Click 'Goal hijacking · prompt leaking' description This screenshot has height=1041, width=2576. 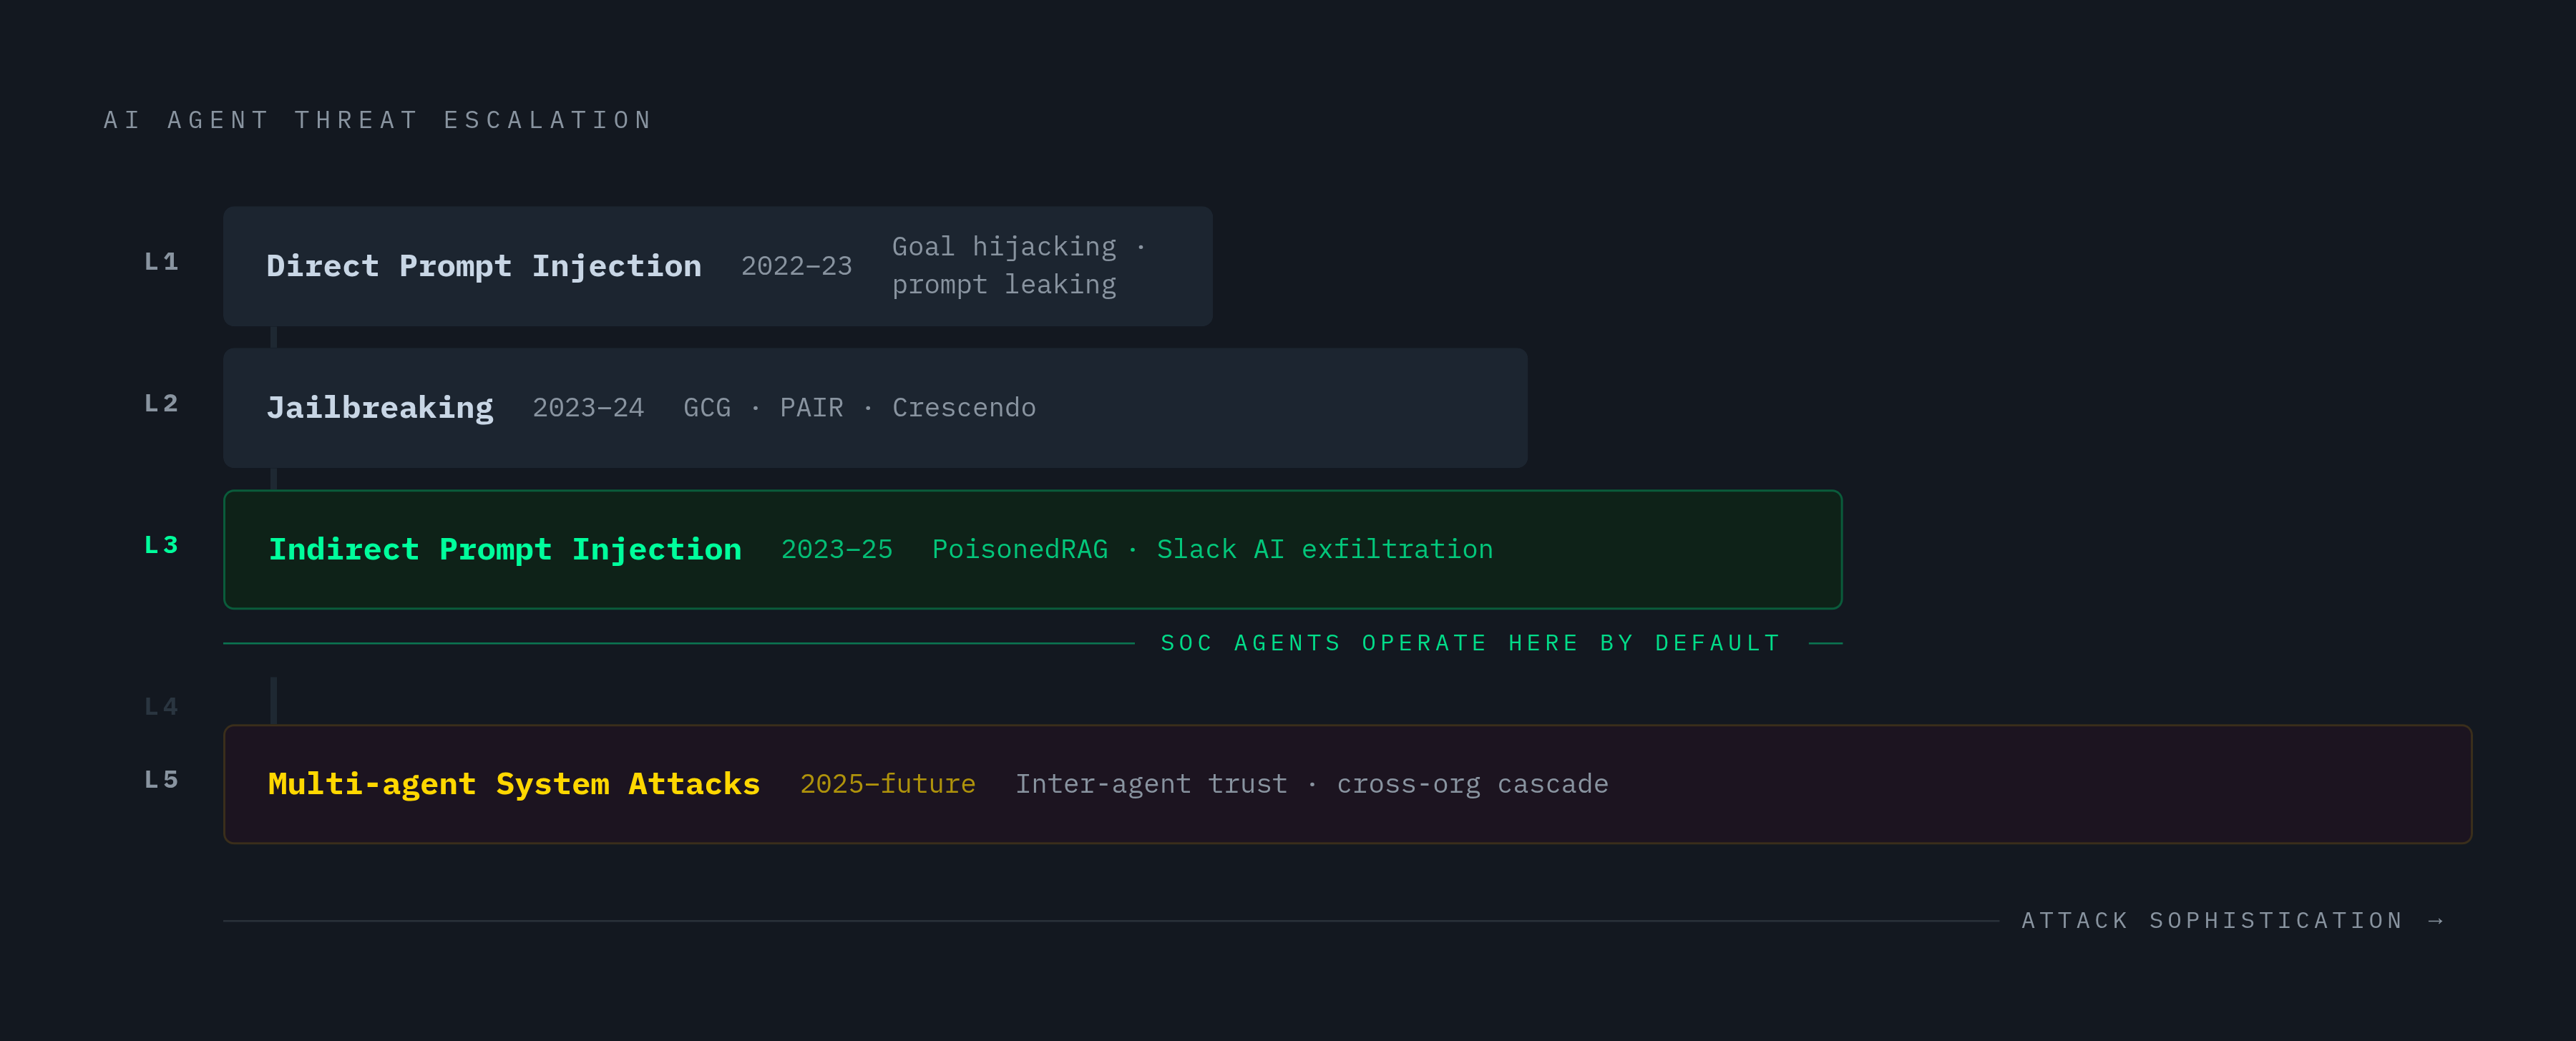click(1019, 266)
